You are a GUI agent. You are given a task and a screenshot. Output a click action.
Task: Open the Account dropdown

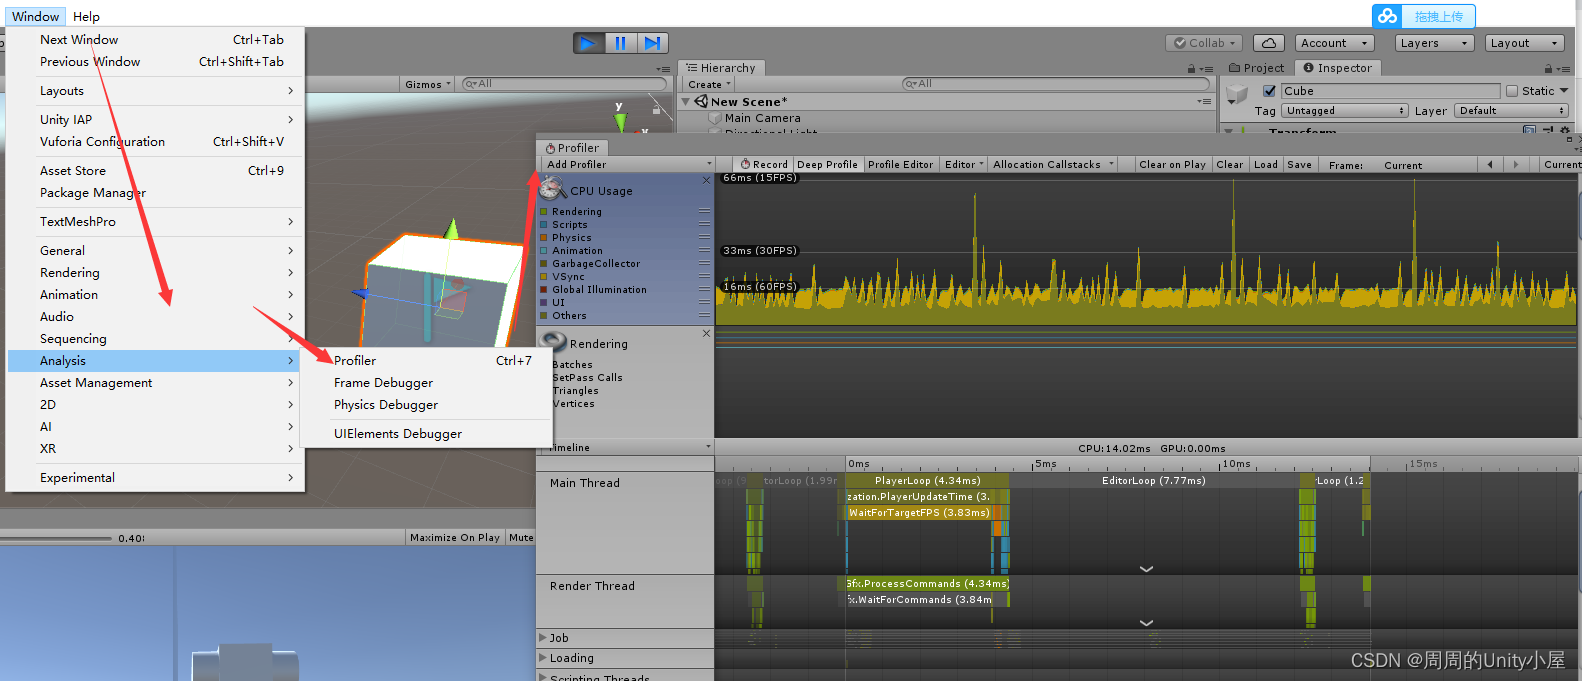click(1334, 43)
